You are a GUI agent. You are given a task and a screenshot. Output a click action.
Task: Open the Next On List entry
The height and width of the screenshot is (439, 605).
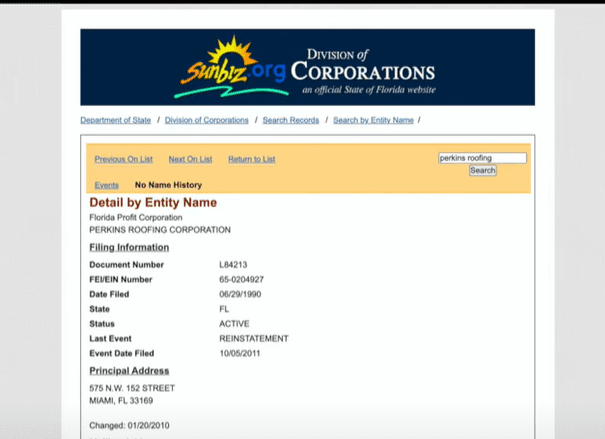tap(190, 159)
